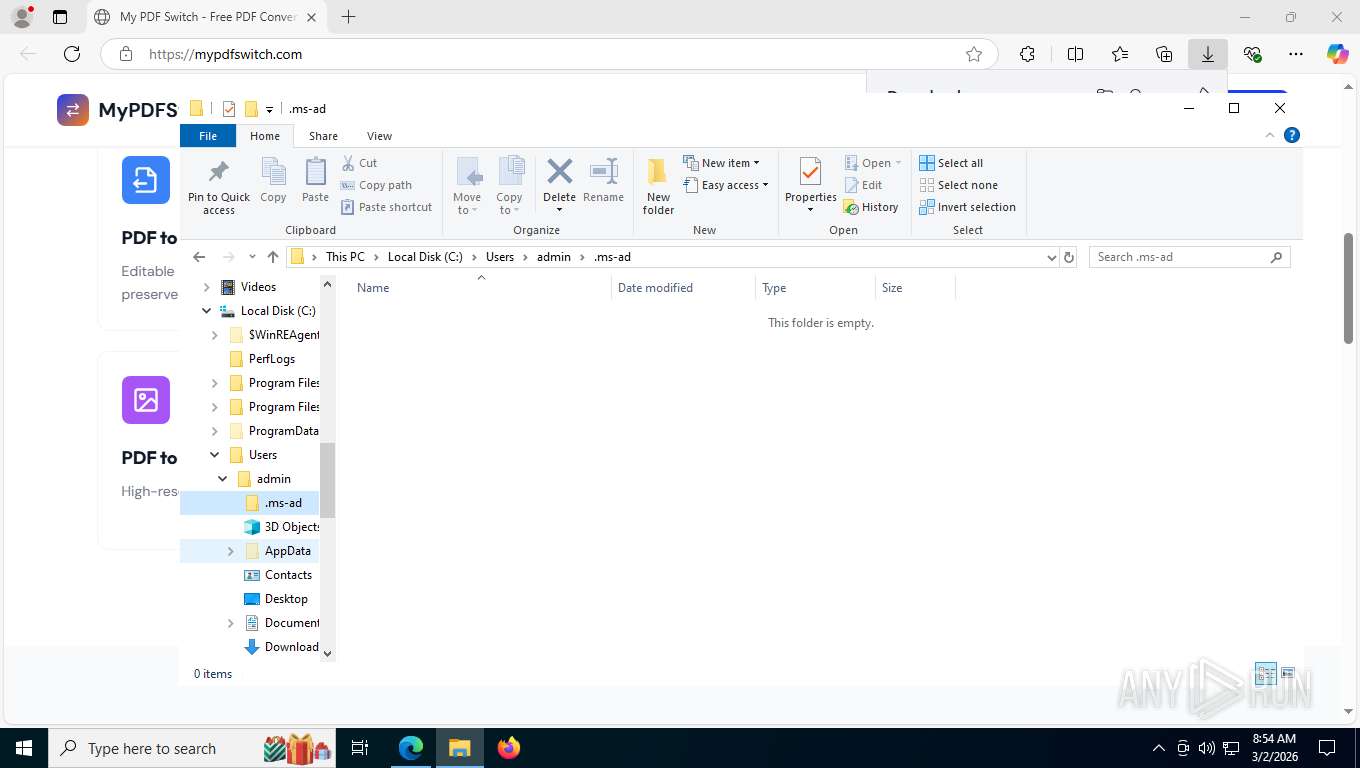
Task: Open Task View on taskbar
Action: point(360,748)
